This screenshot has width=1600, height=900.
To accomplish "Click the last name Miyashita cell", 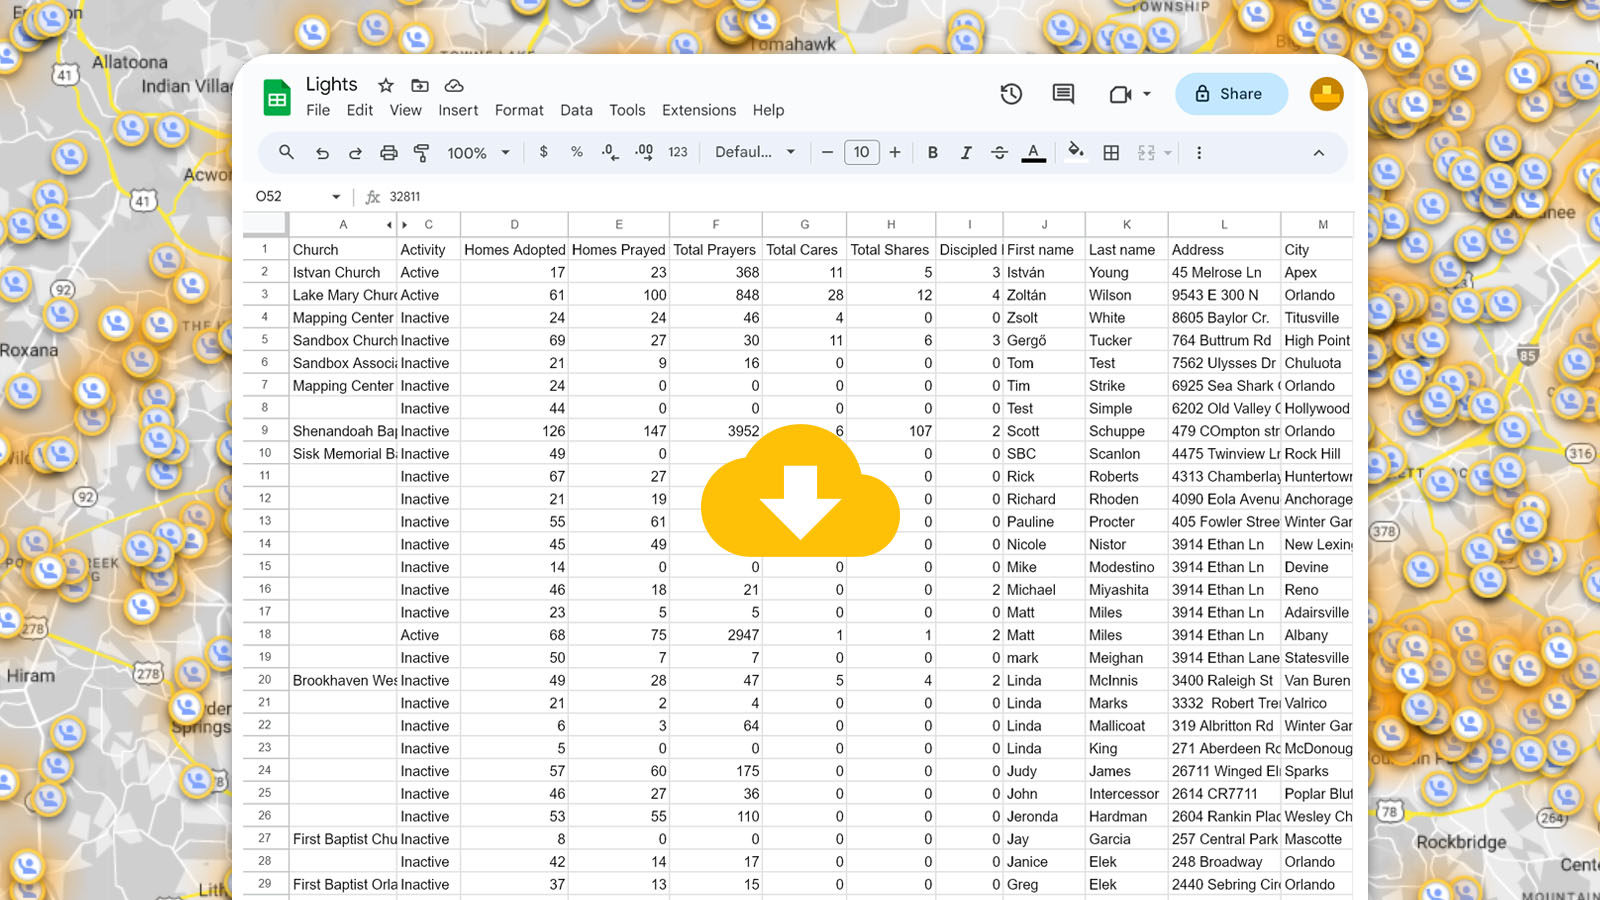I will [x=1126, y=590].
